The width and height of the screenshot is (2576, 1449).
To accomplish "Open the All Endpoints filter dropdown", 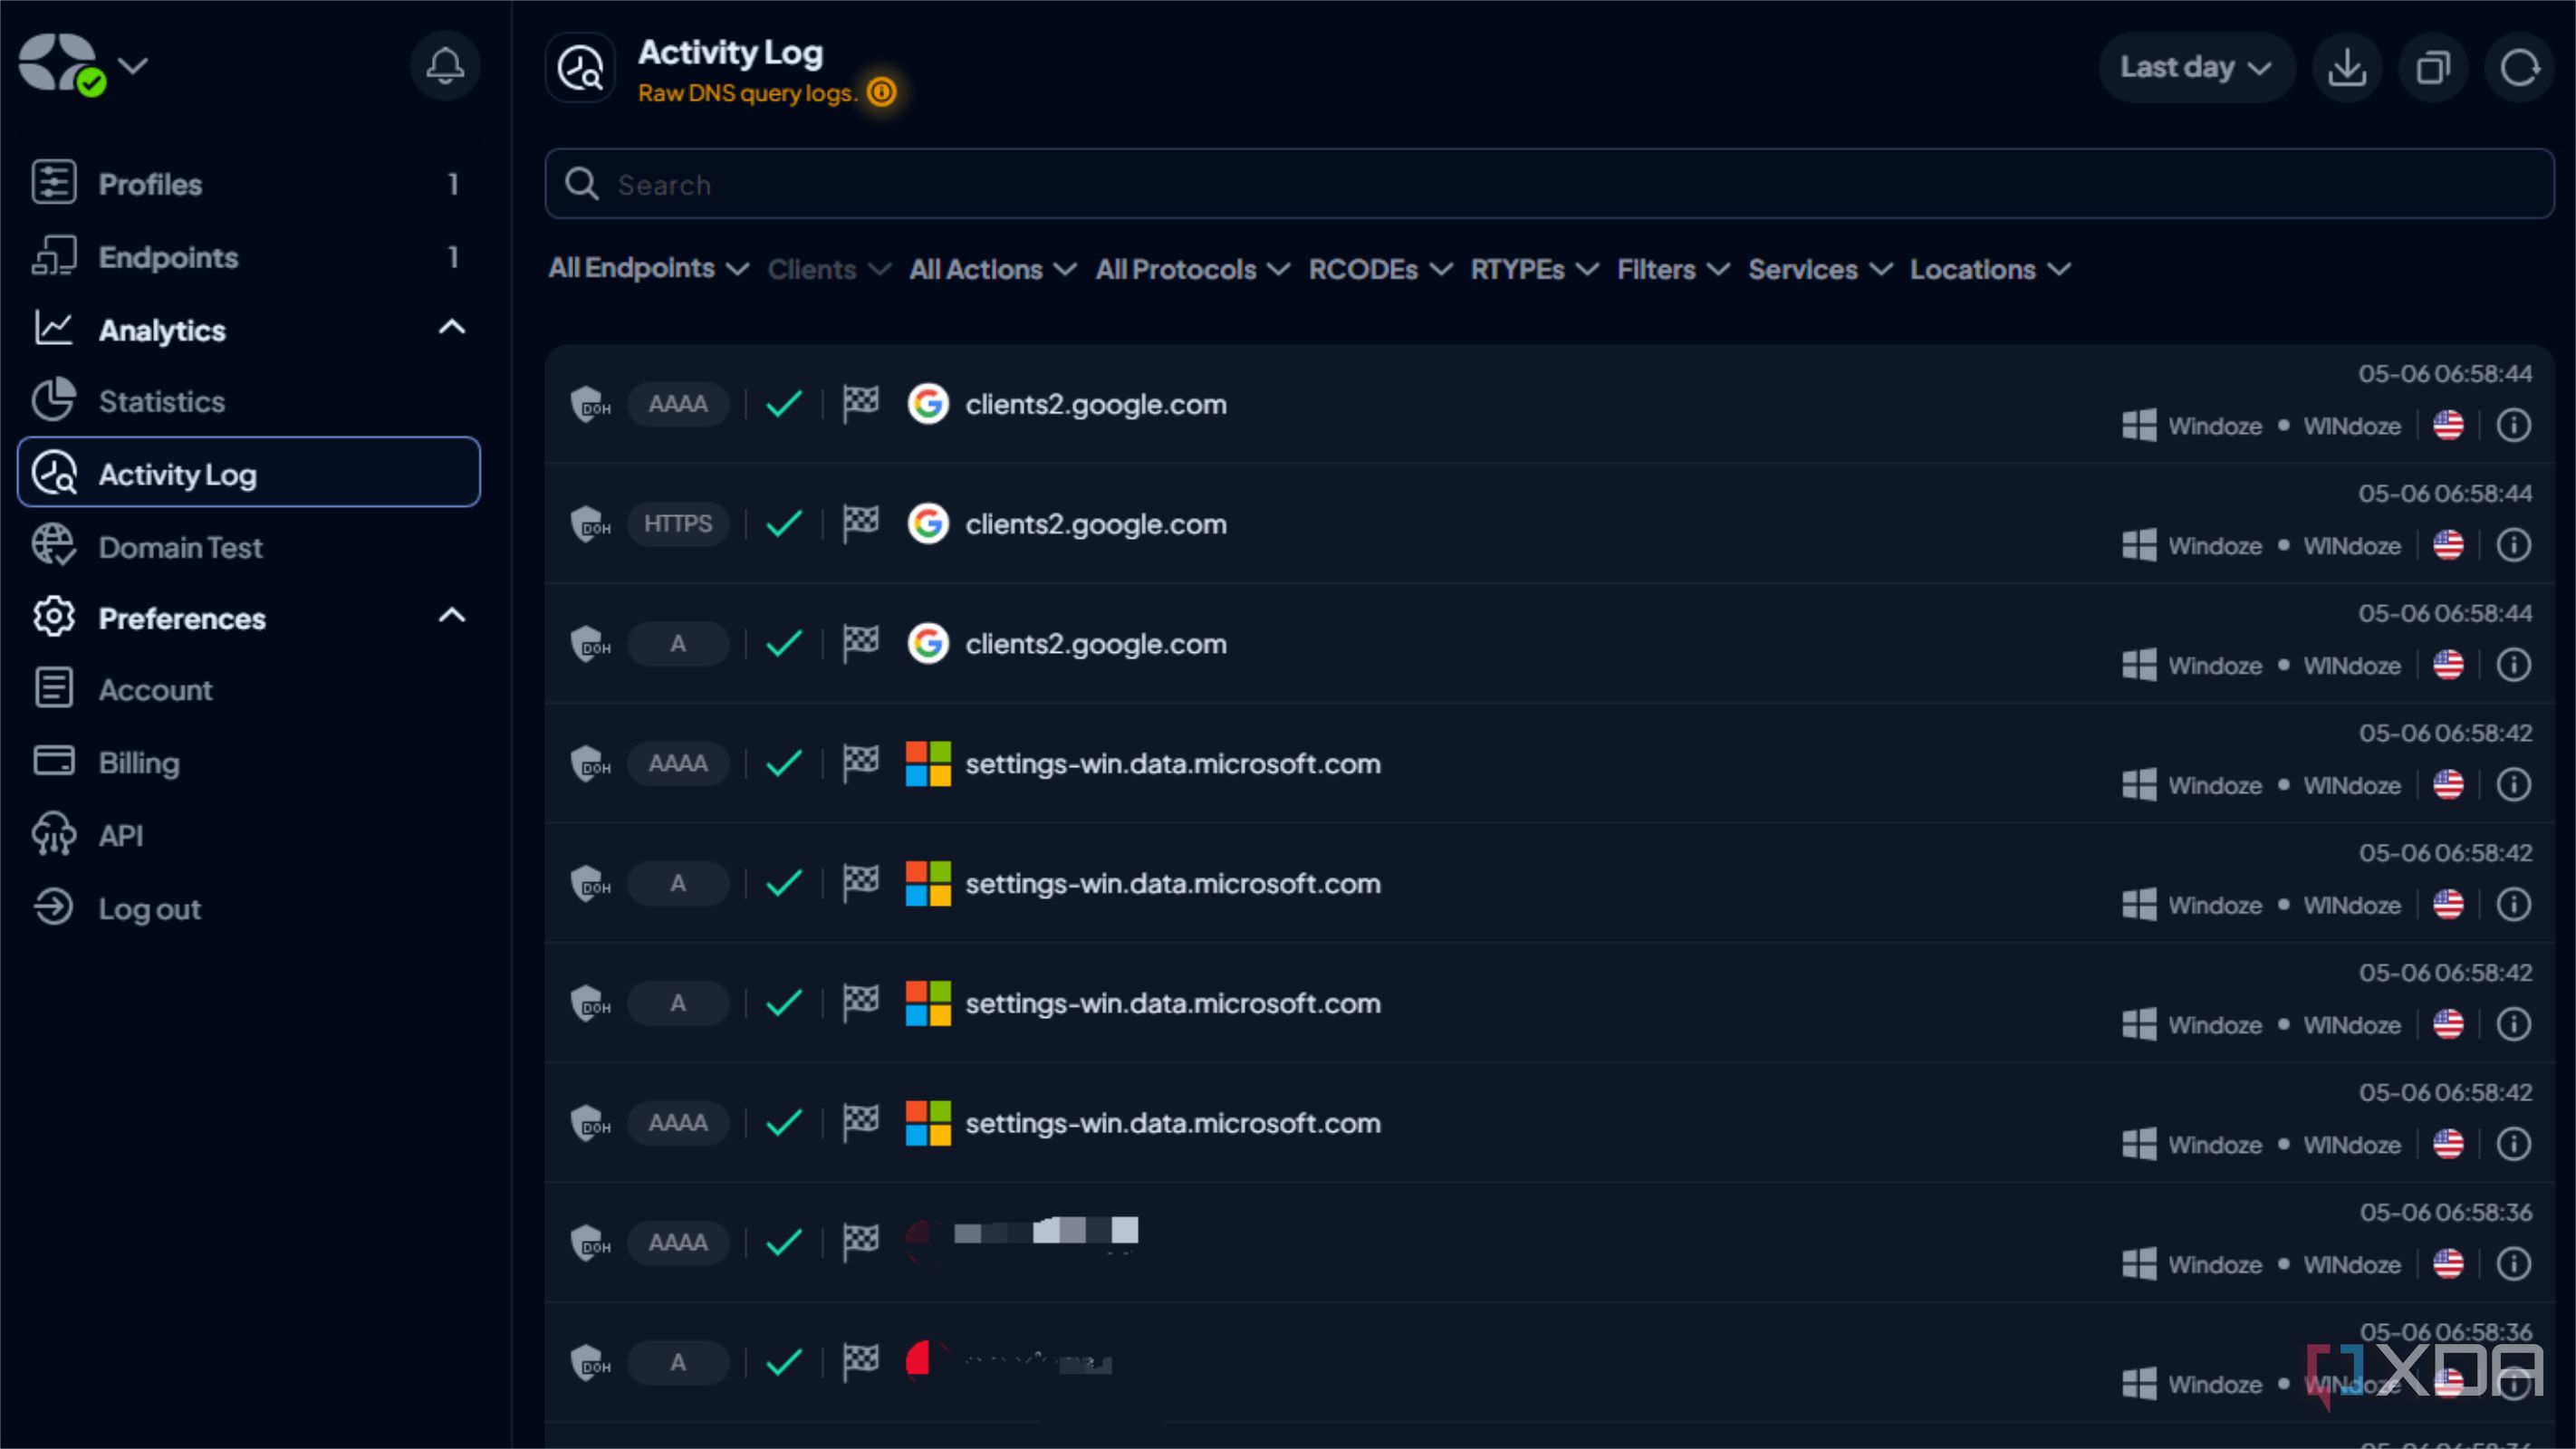I will point(648,269).
